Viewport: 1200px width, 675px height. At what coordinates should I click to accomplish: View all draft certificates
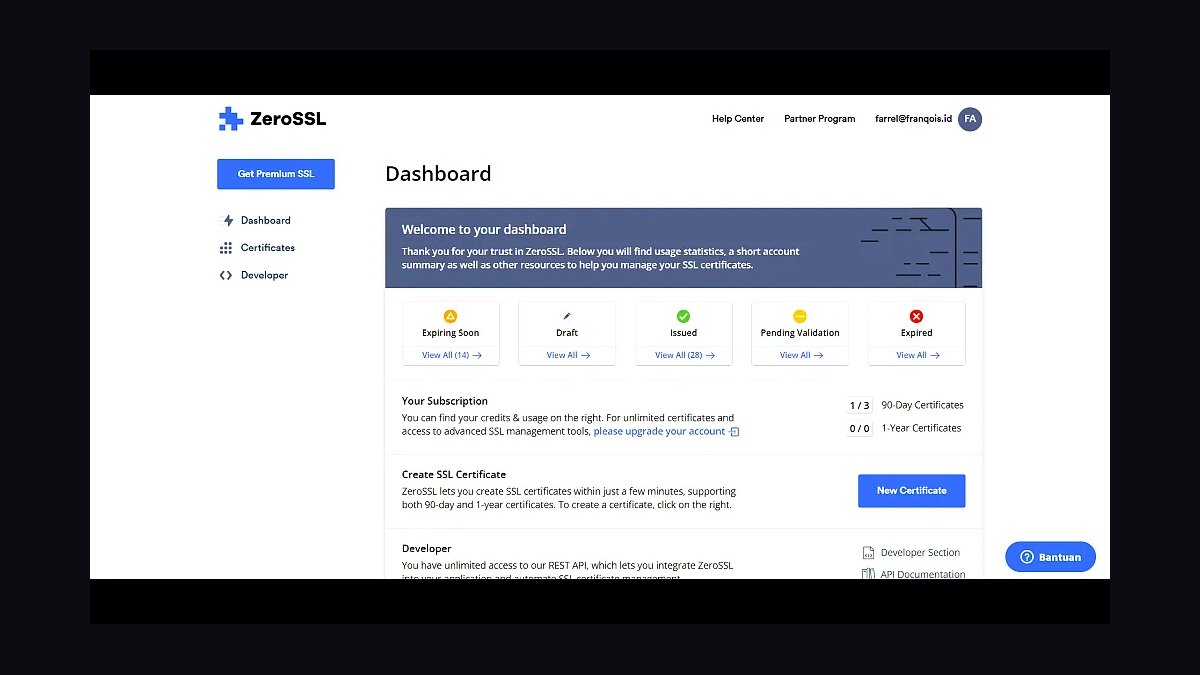click(568, 355)
